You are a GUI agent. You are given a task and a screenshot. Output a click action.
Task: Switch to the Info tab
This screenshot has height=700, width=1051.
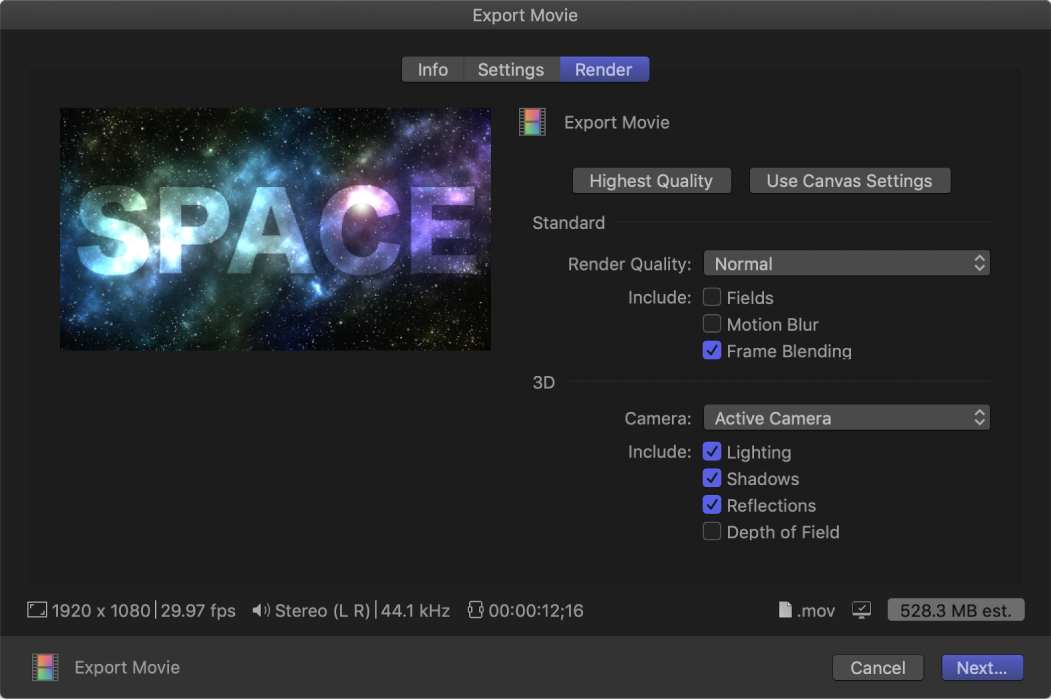pos(433,69)
